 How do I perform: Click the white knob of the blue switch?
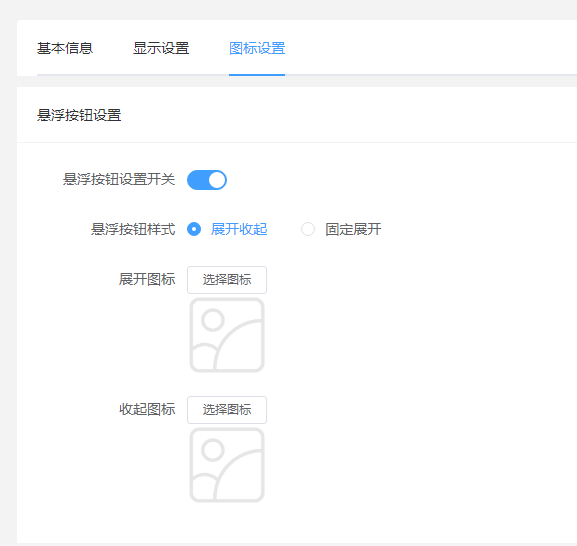pyautogui.click(x=217, y=180)
